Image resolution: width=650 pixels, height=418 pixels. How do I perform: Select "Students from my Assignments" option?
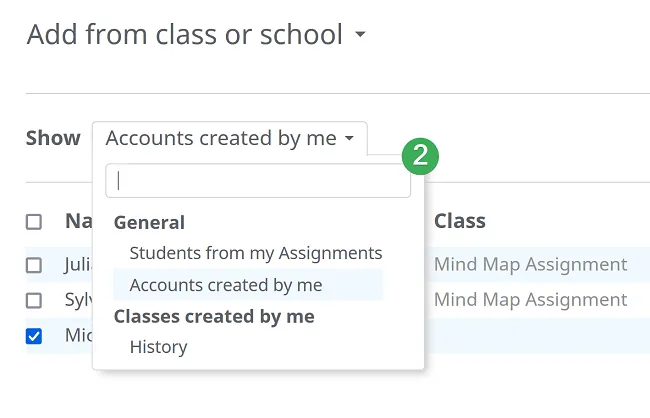click(256, 253)
